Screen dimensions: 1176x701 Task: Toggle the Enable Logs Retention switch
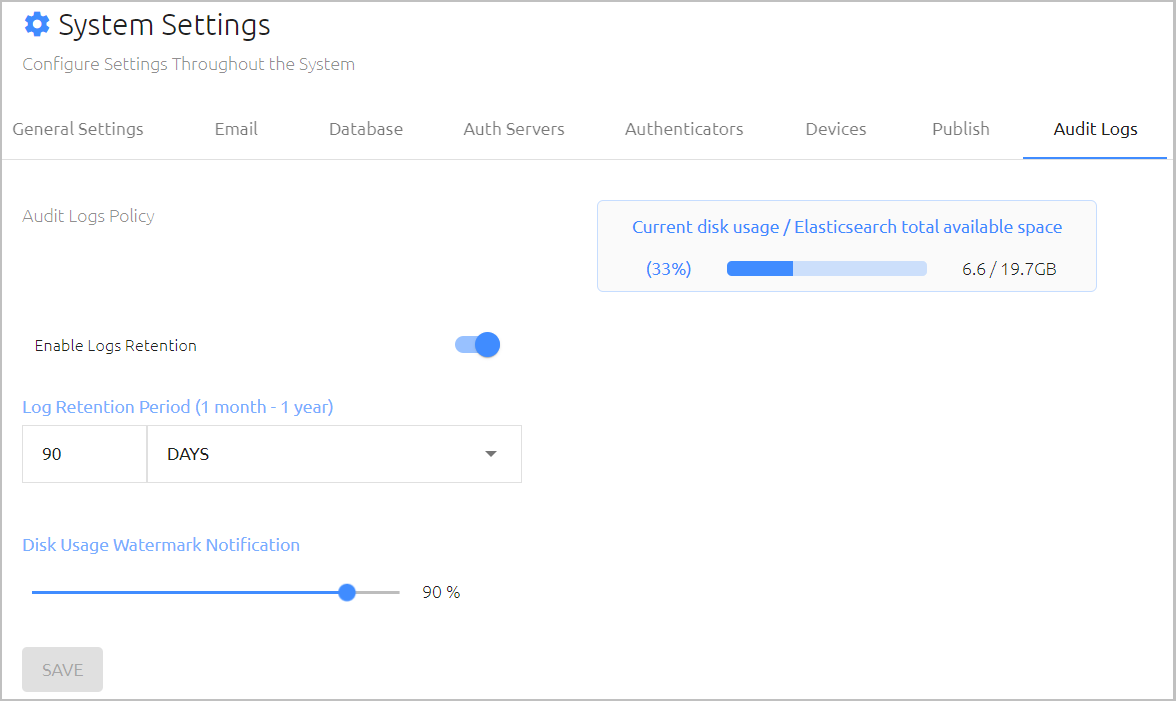pyautogui.click(x=478, y=345)
